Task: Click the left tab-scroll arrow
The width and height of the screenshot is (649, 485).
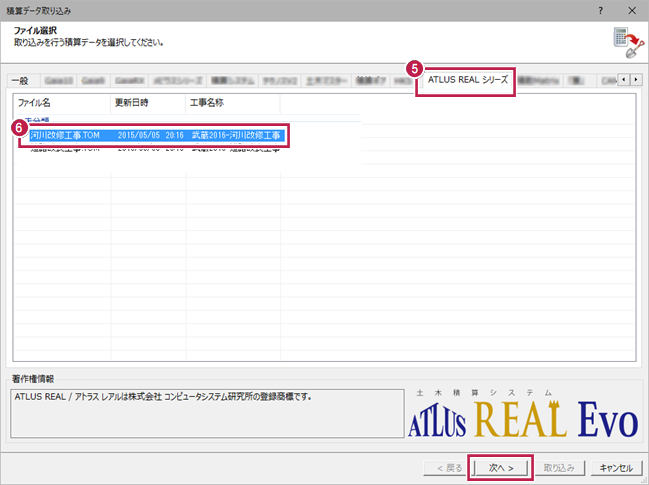Action: (623, 79)
